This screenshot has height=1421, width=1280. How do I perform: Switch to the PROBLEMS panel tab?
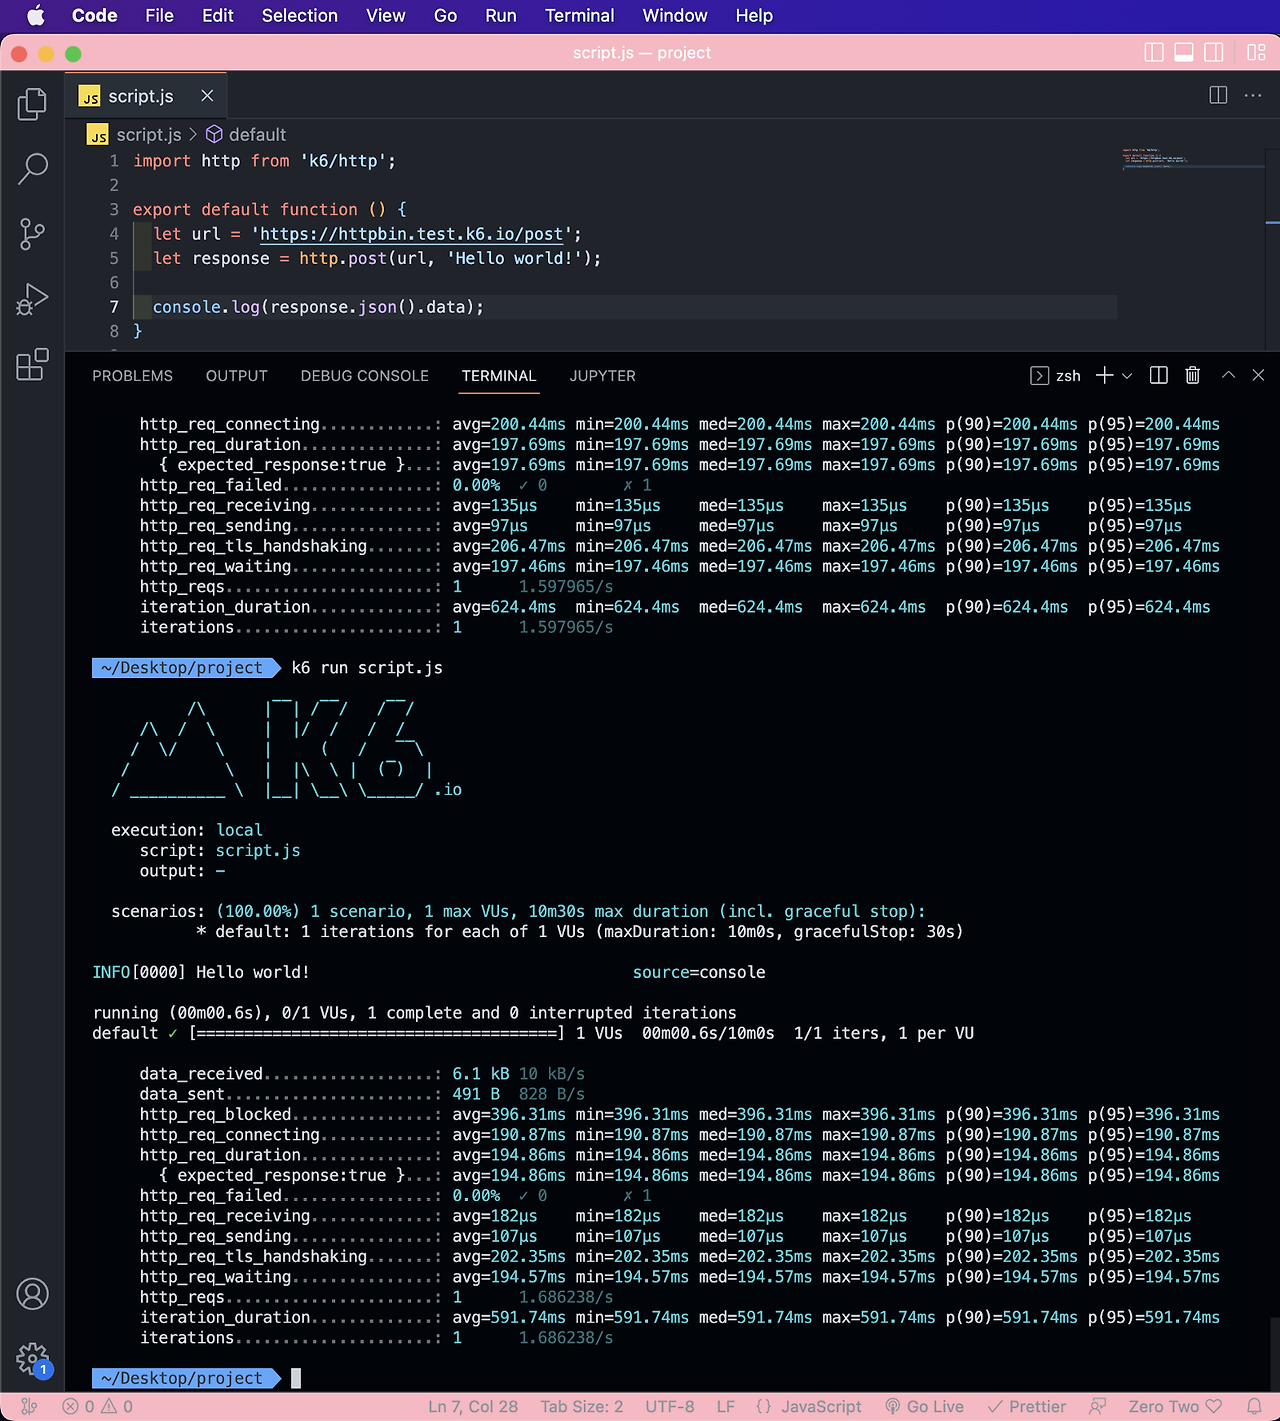[x=132, y=376]
